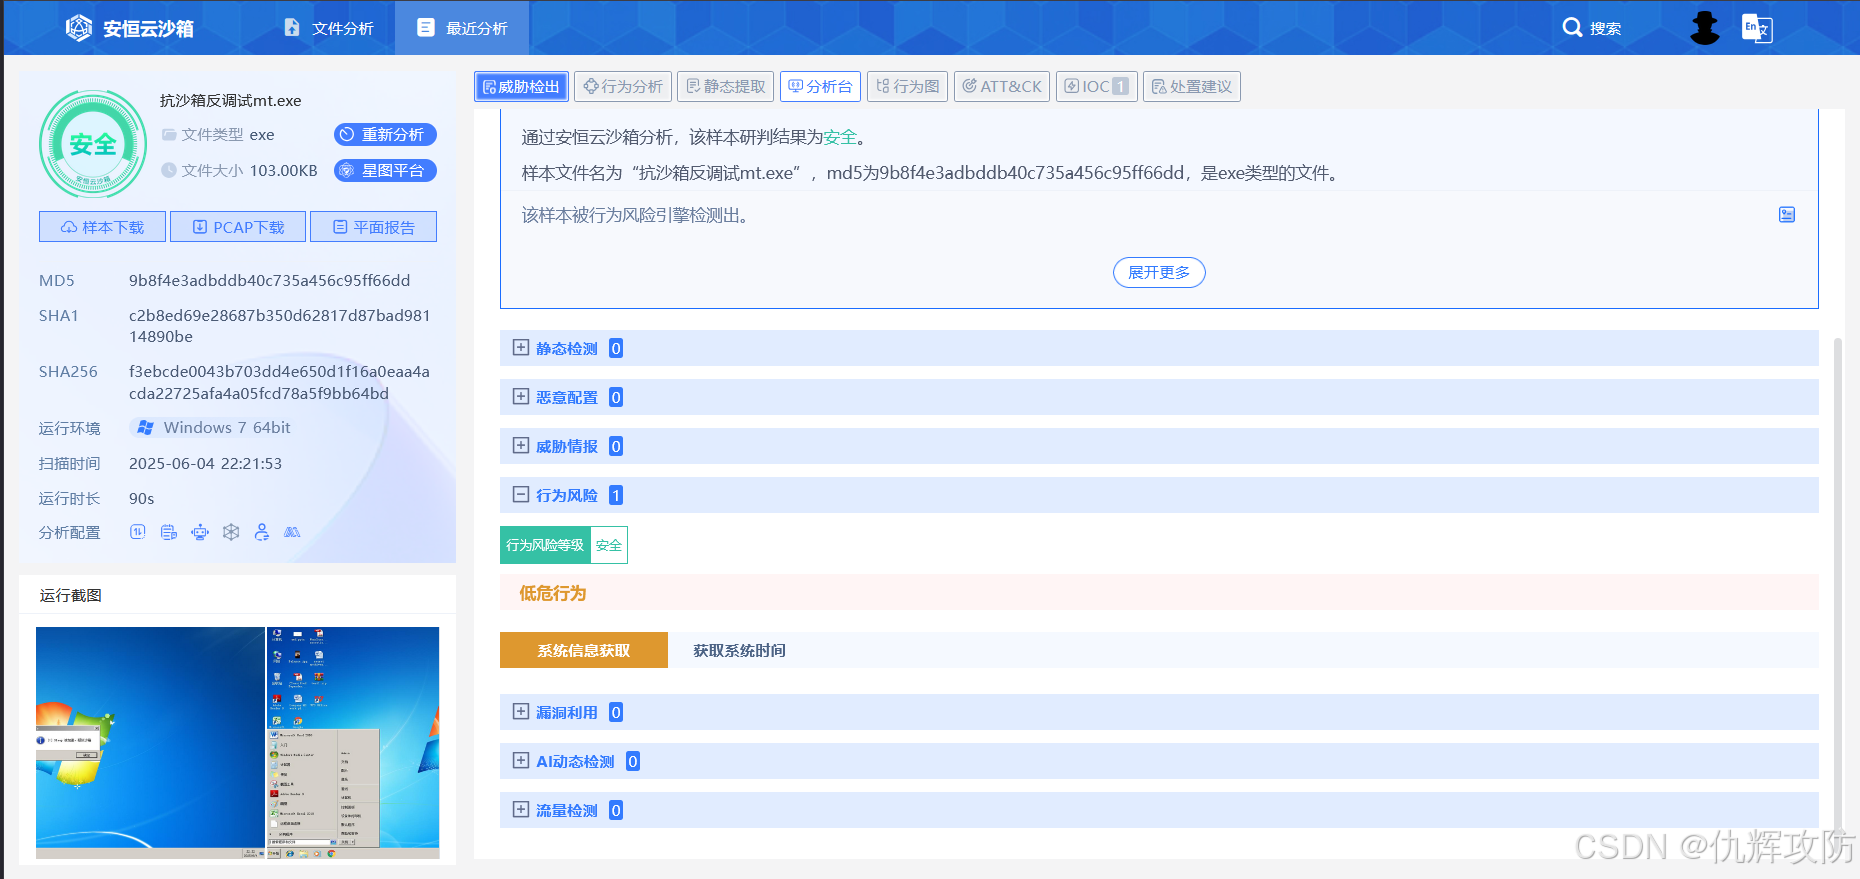Click the Windows flag icon in 运行环境
This screenshot has height=879, width=1860.
(x=146, y=428)
